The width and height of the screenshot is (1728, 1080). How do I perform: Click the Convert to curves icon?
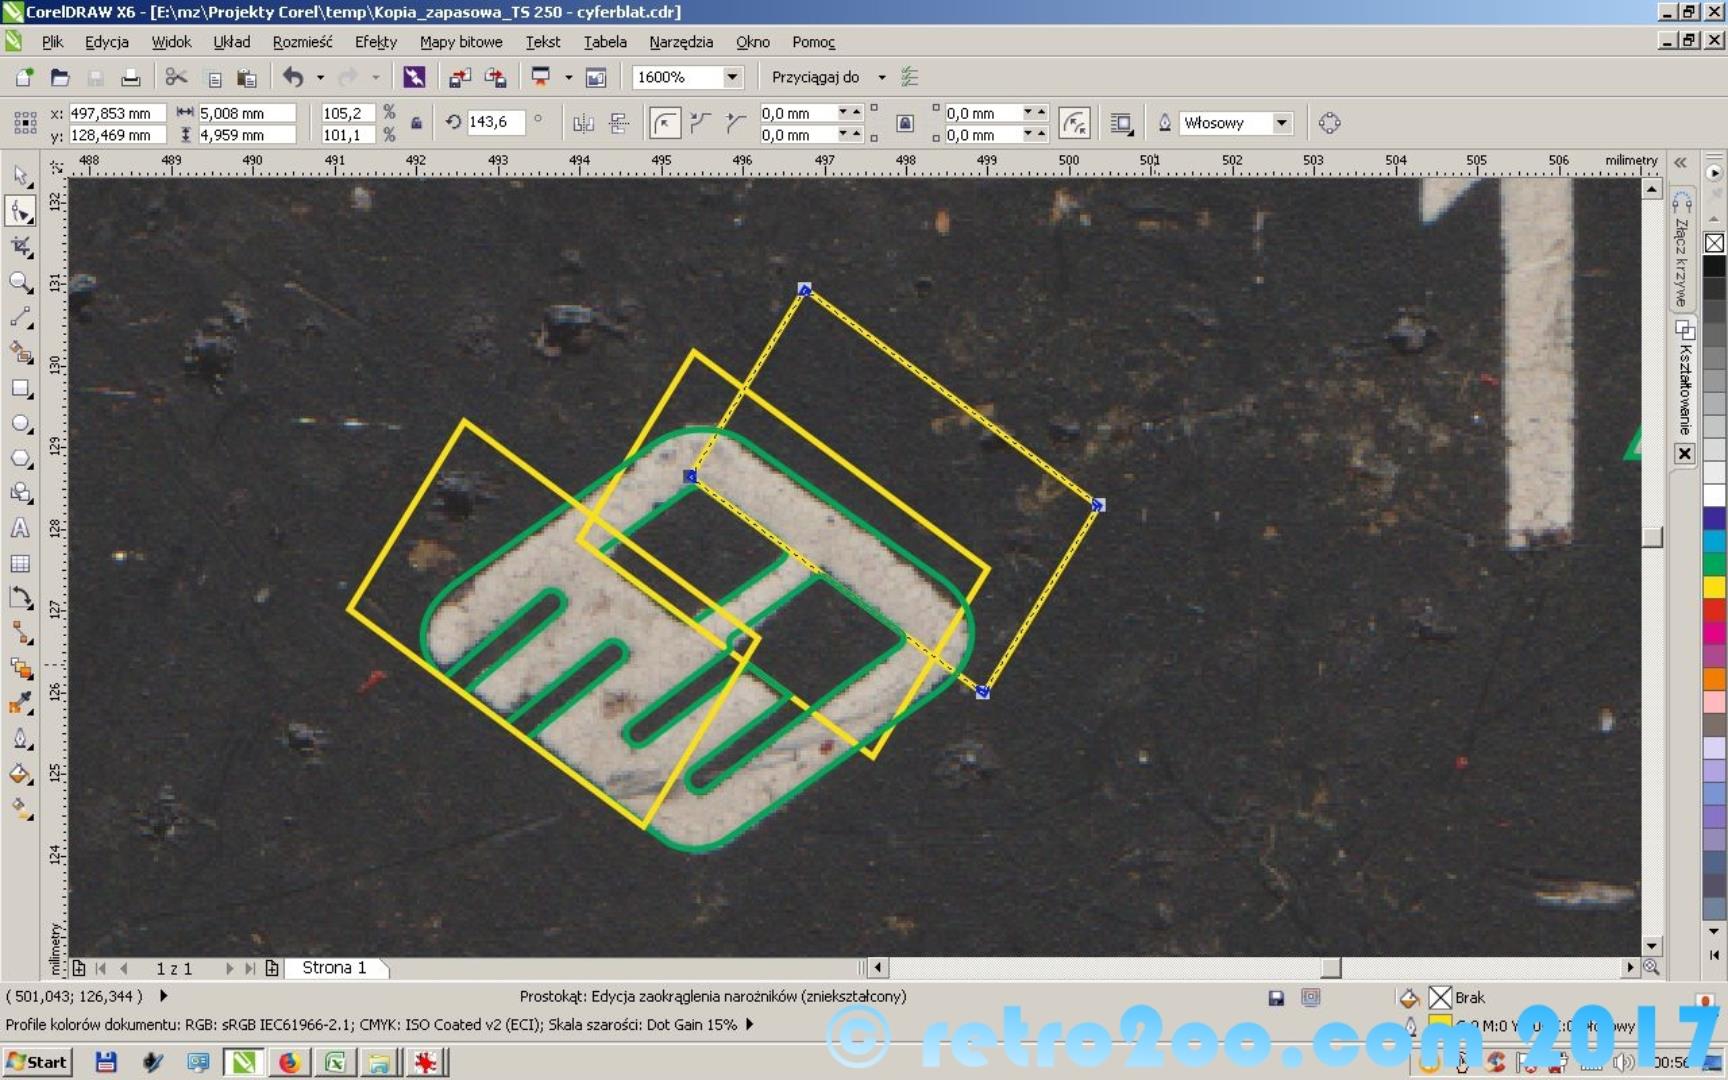(1329, 123)
